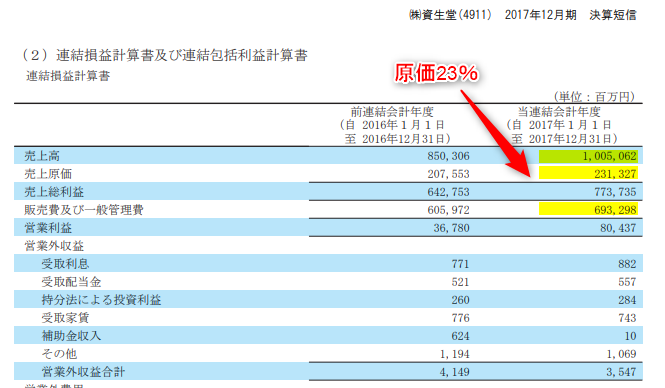
Task: Click the value 10 in 補助金収入 row
Action: pos(630,336)
